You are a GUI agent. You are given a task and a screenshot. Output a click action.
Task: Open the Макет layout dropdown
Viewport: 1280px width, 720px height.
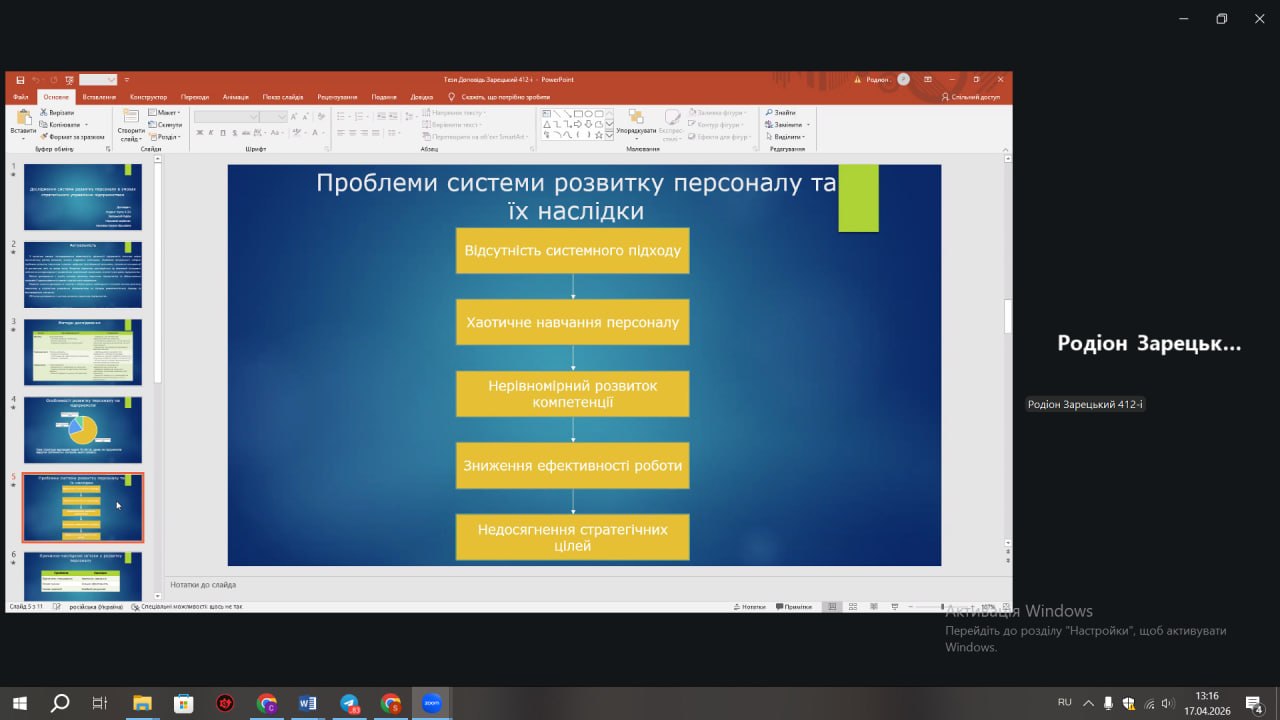[166, 113]
